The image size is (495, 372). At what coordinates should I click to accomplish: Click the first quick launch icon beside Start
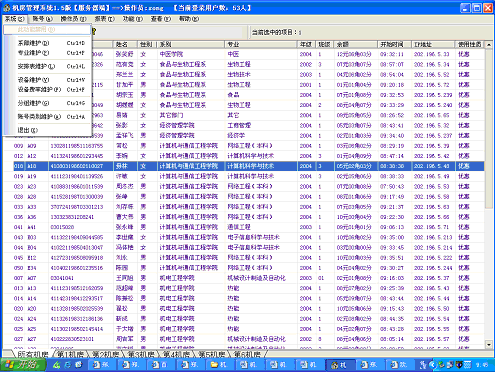(57, 365)
